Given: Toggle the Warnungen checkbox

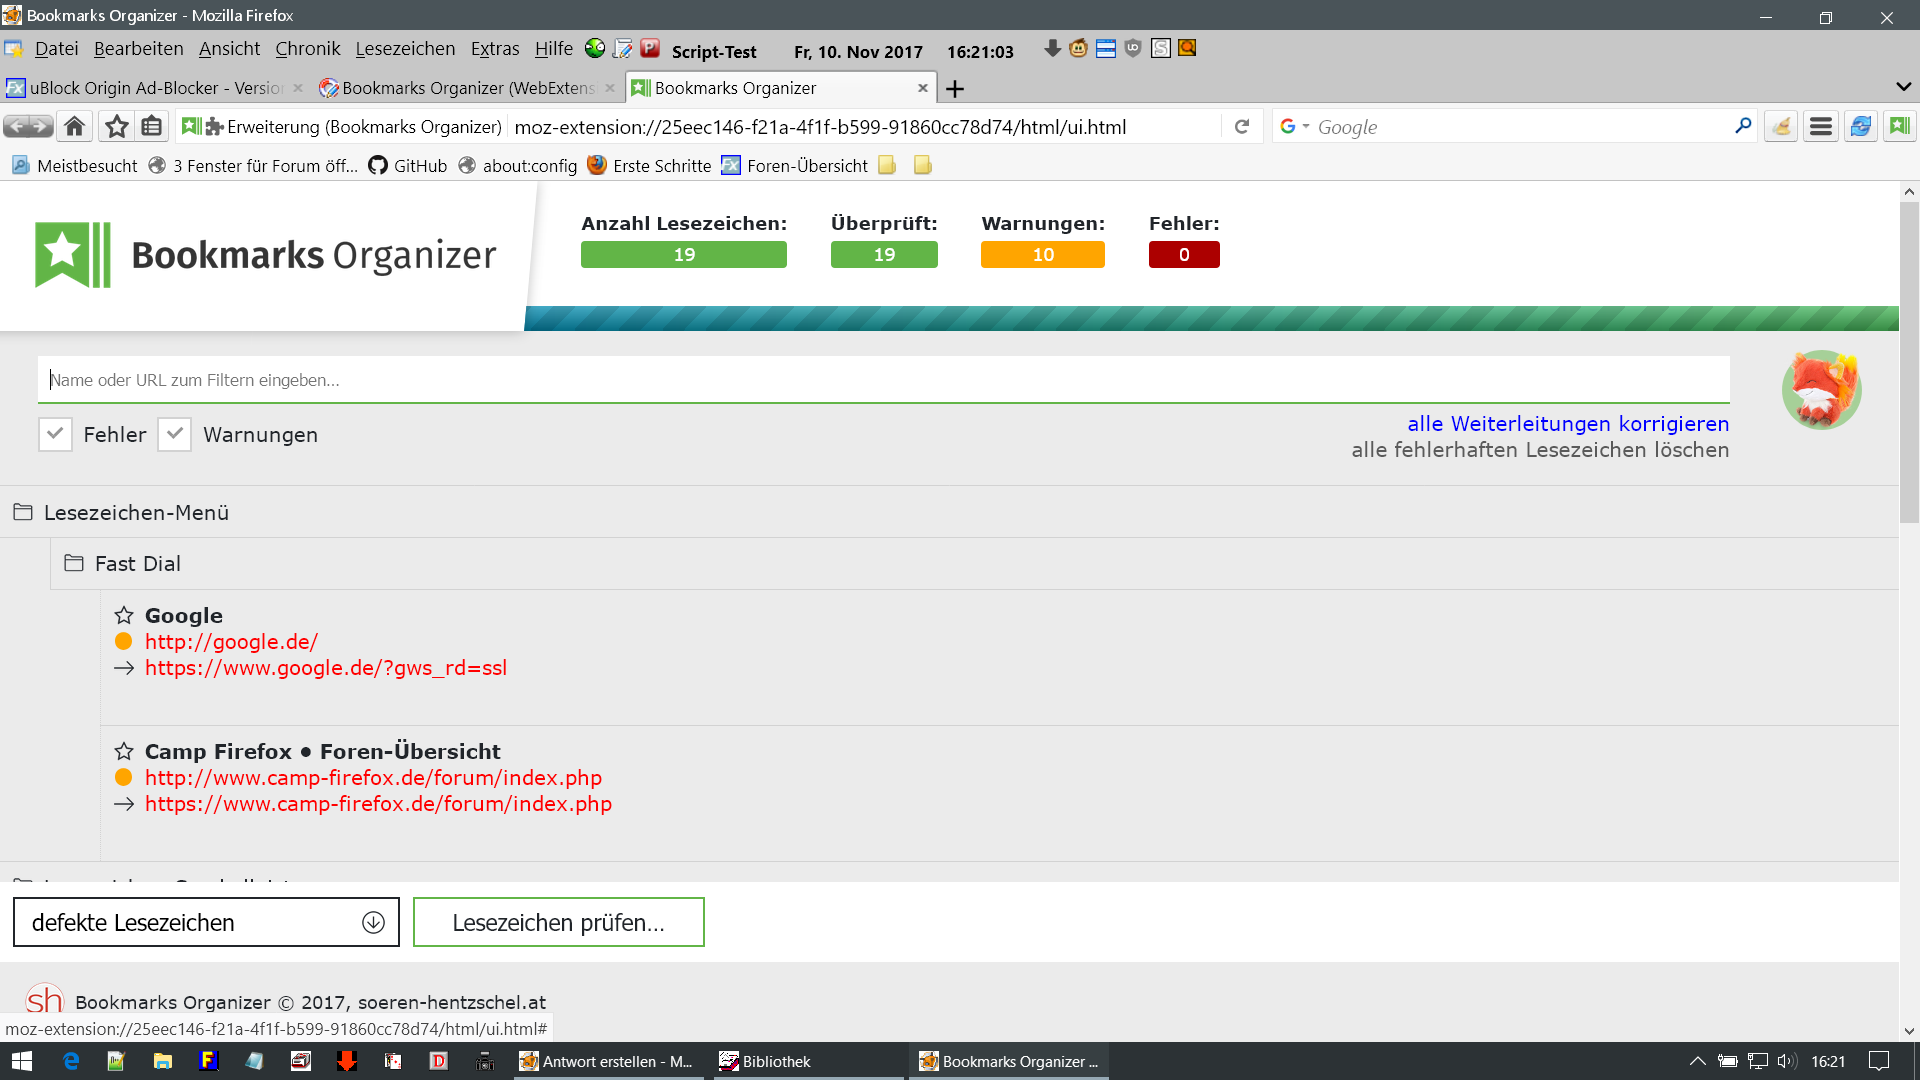Looking at the screenshot, I should click(x=175, y=435).
